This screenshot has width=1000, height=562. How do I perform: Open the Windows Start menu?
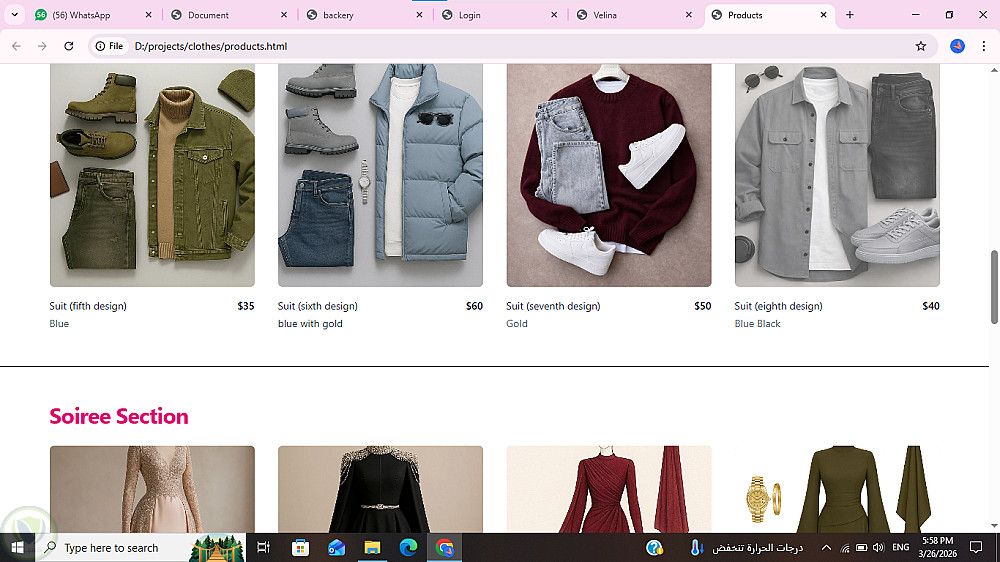tap(17, 547)
